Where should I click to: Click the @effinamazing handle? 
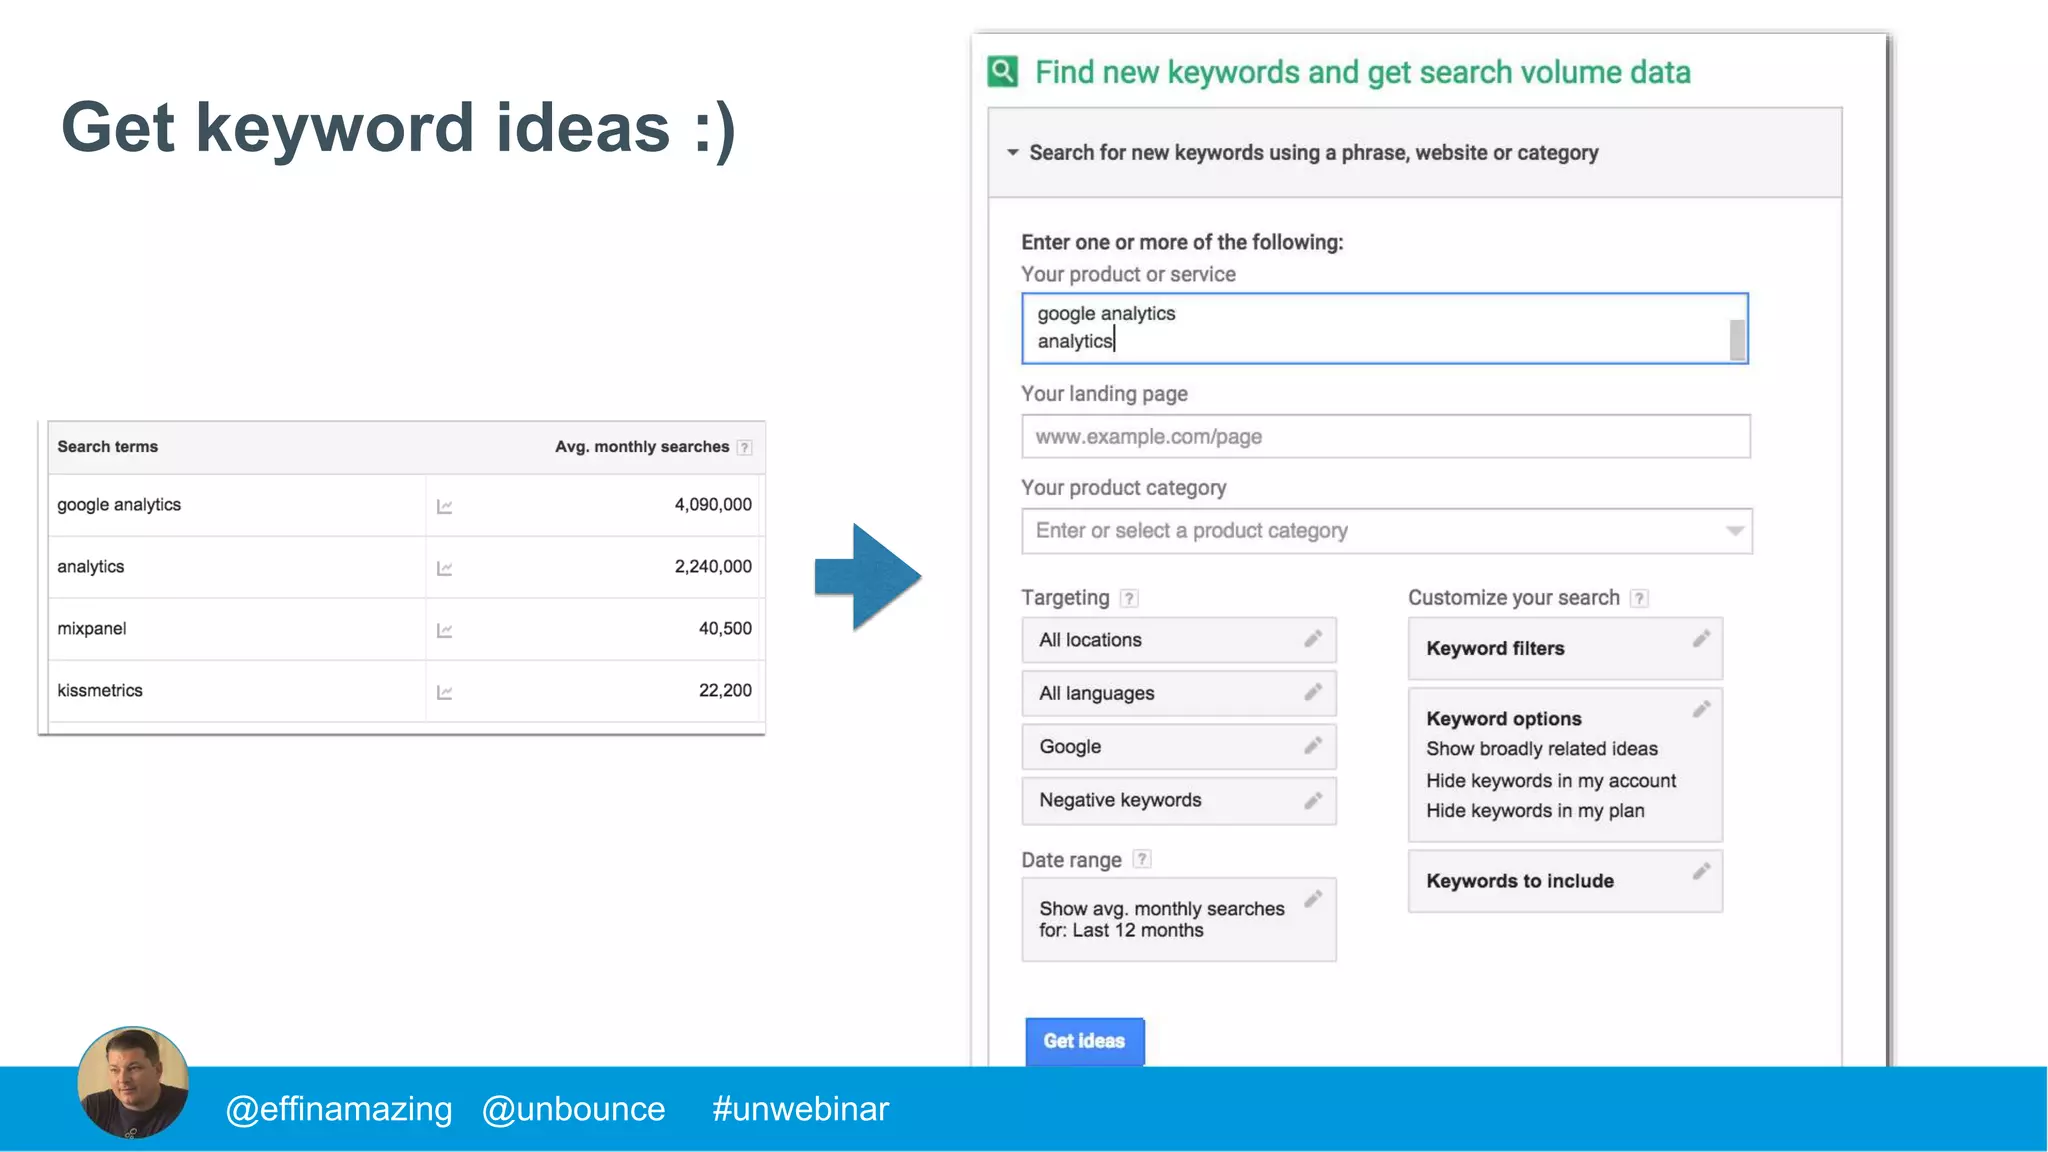pos(339,1109)
